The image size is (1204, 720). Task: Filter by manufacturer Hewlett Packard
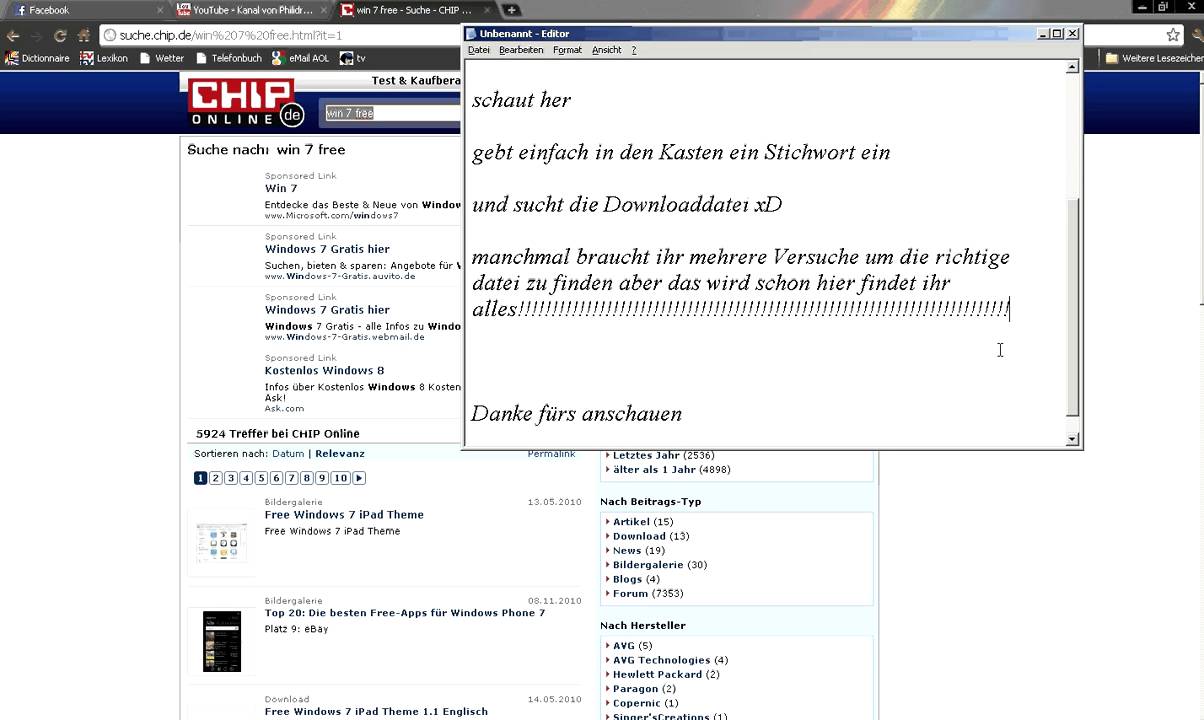click(x=657, y=674)
